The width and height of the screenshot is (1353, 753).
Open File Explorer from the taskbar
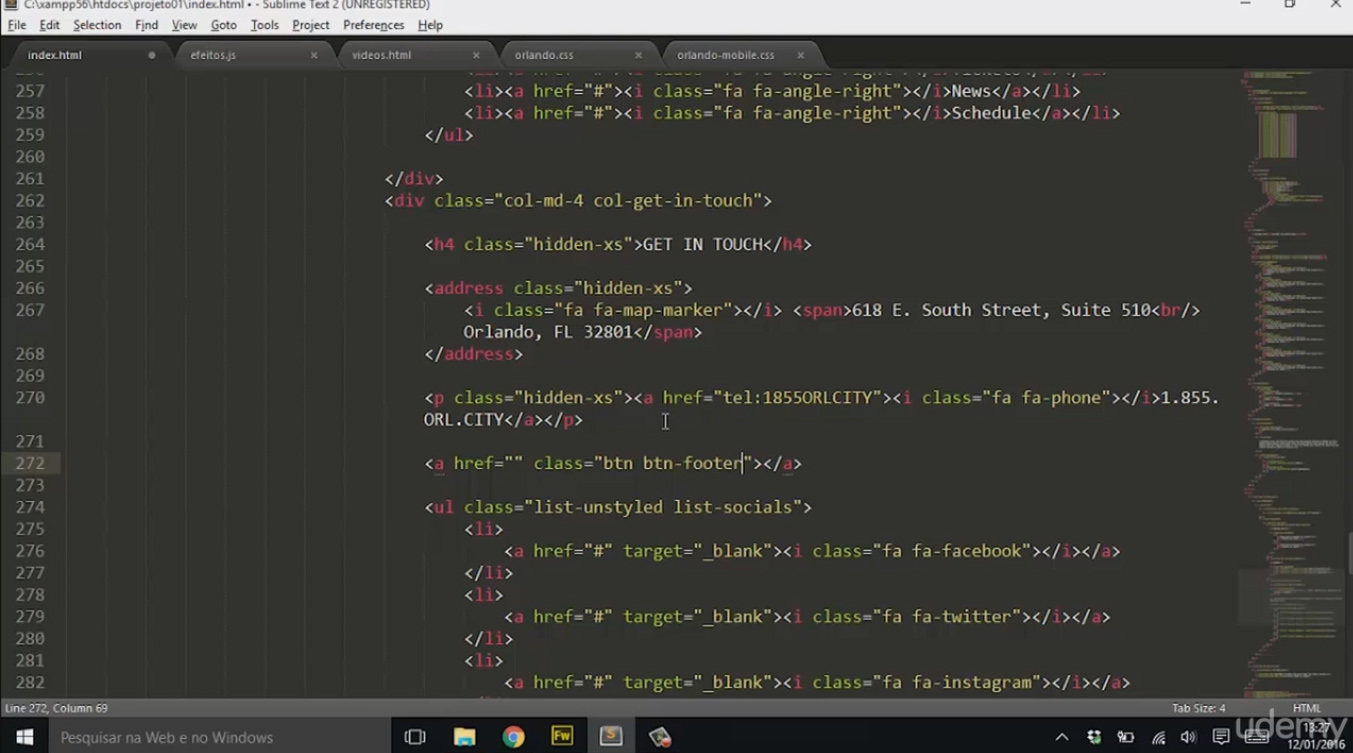464,737
